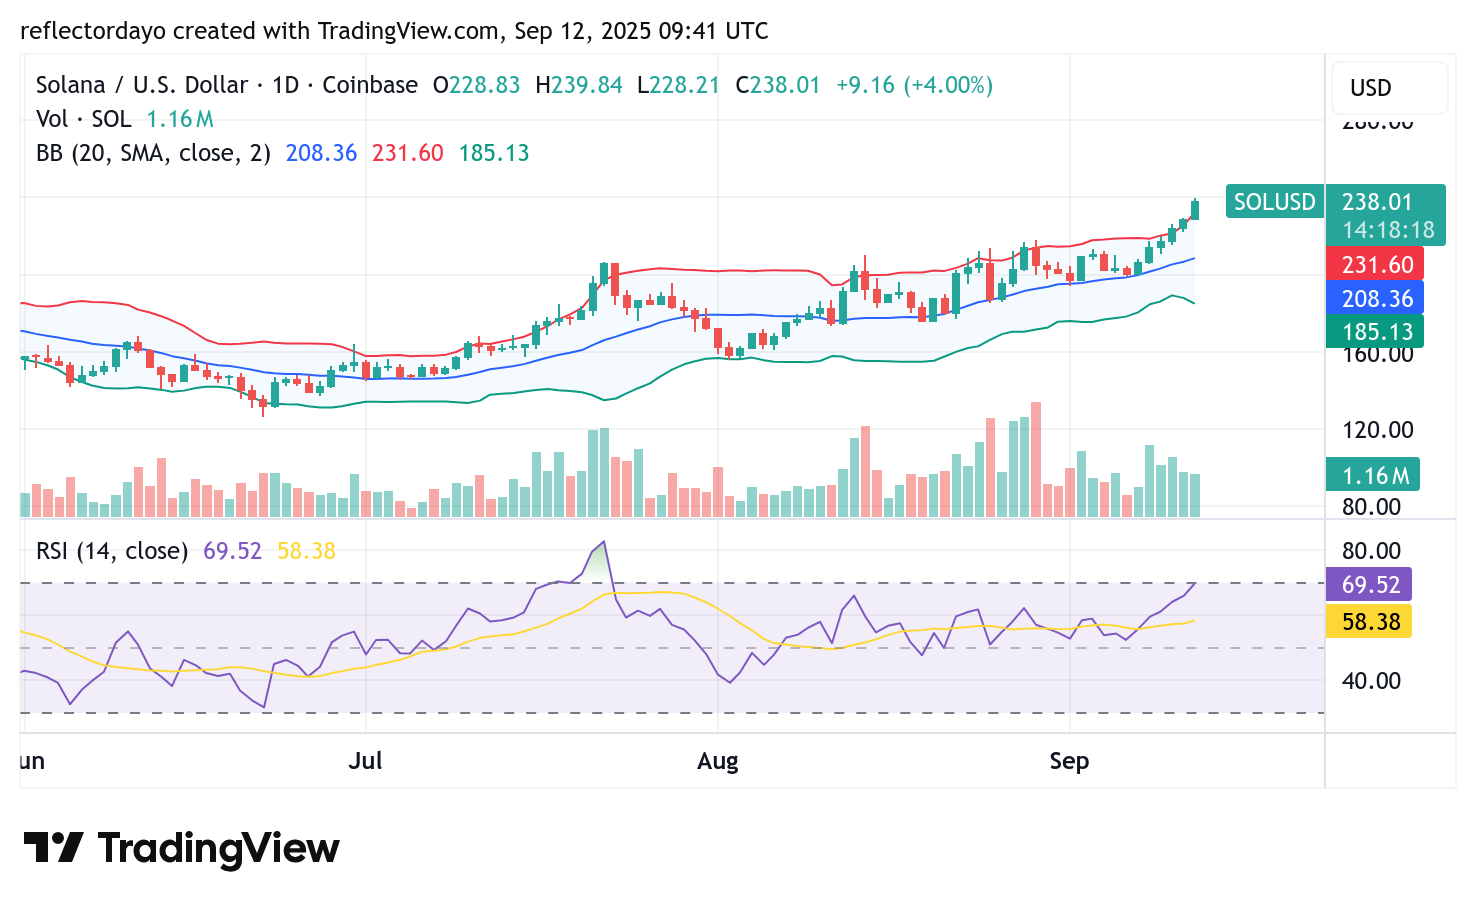Click the 80.00 label on the RSI axis

(x=1371, y=551)
